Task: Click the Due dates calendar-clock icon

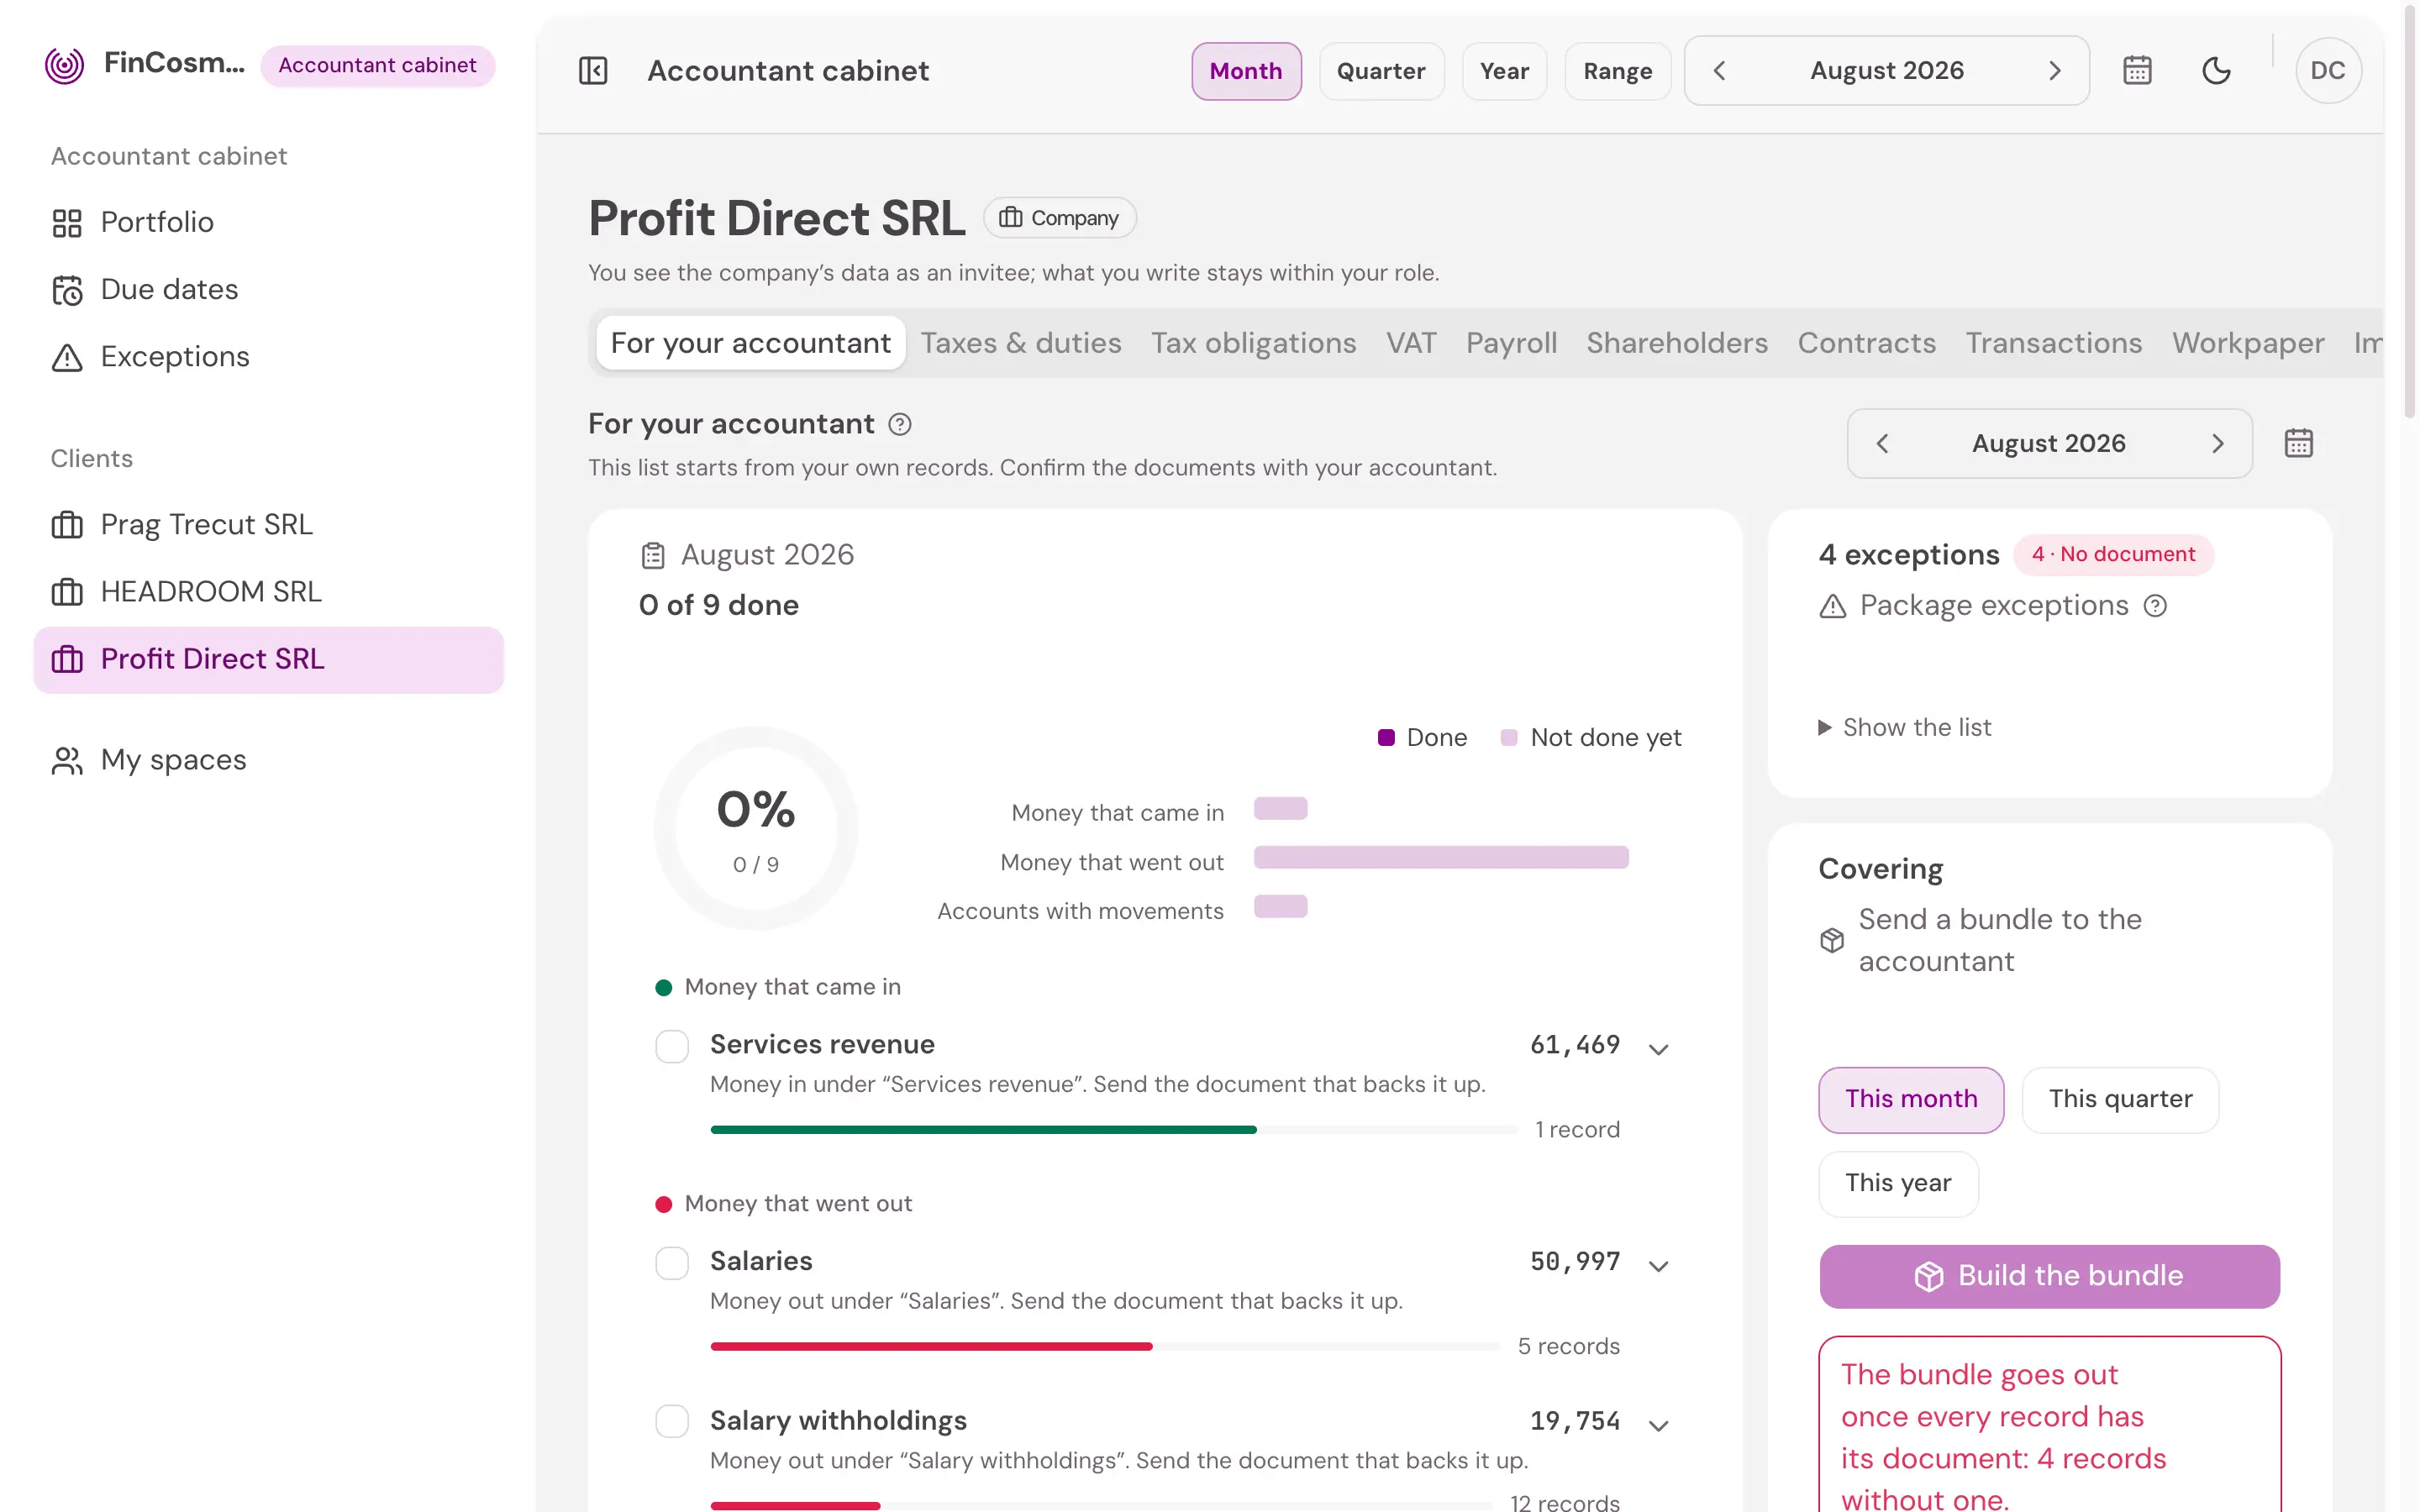Action: point(67,290)
